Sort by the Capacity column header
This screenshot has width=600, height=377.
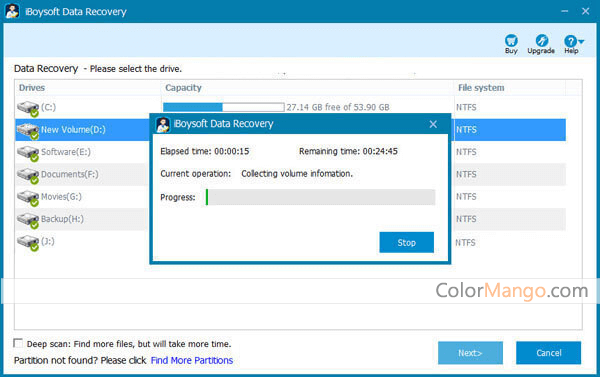tap(183, 88)
